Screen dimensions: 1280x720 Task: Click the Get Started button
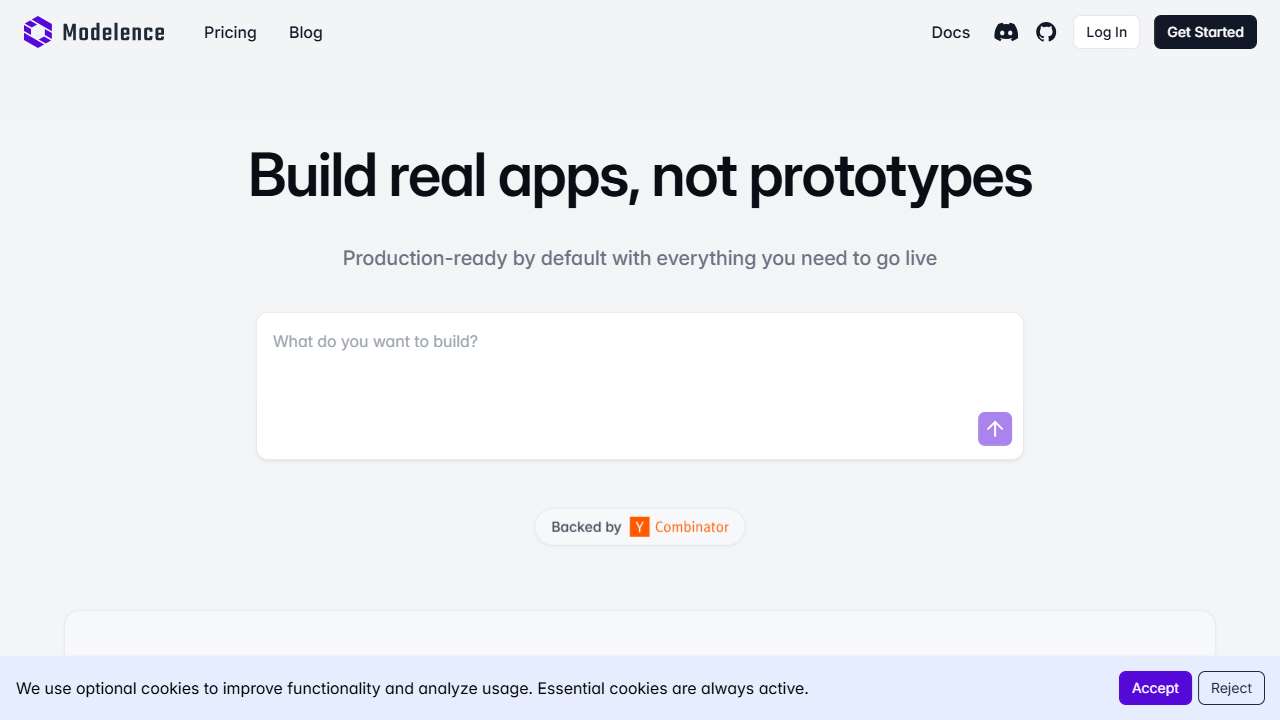[x=1204, y=32]
